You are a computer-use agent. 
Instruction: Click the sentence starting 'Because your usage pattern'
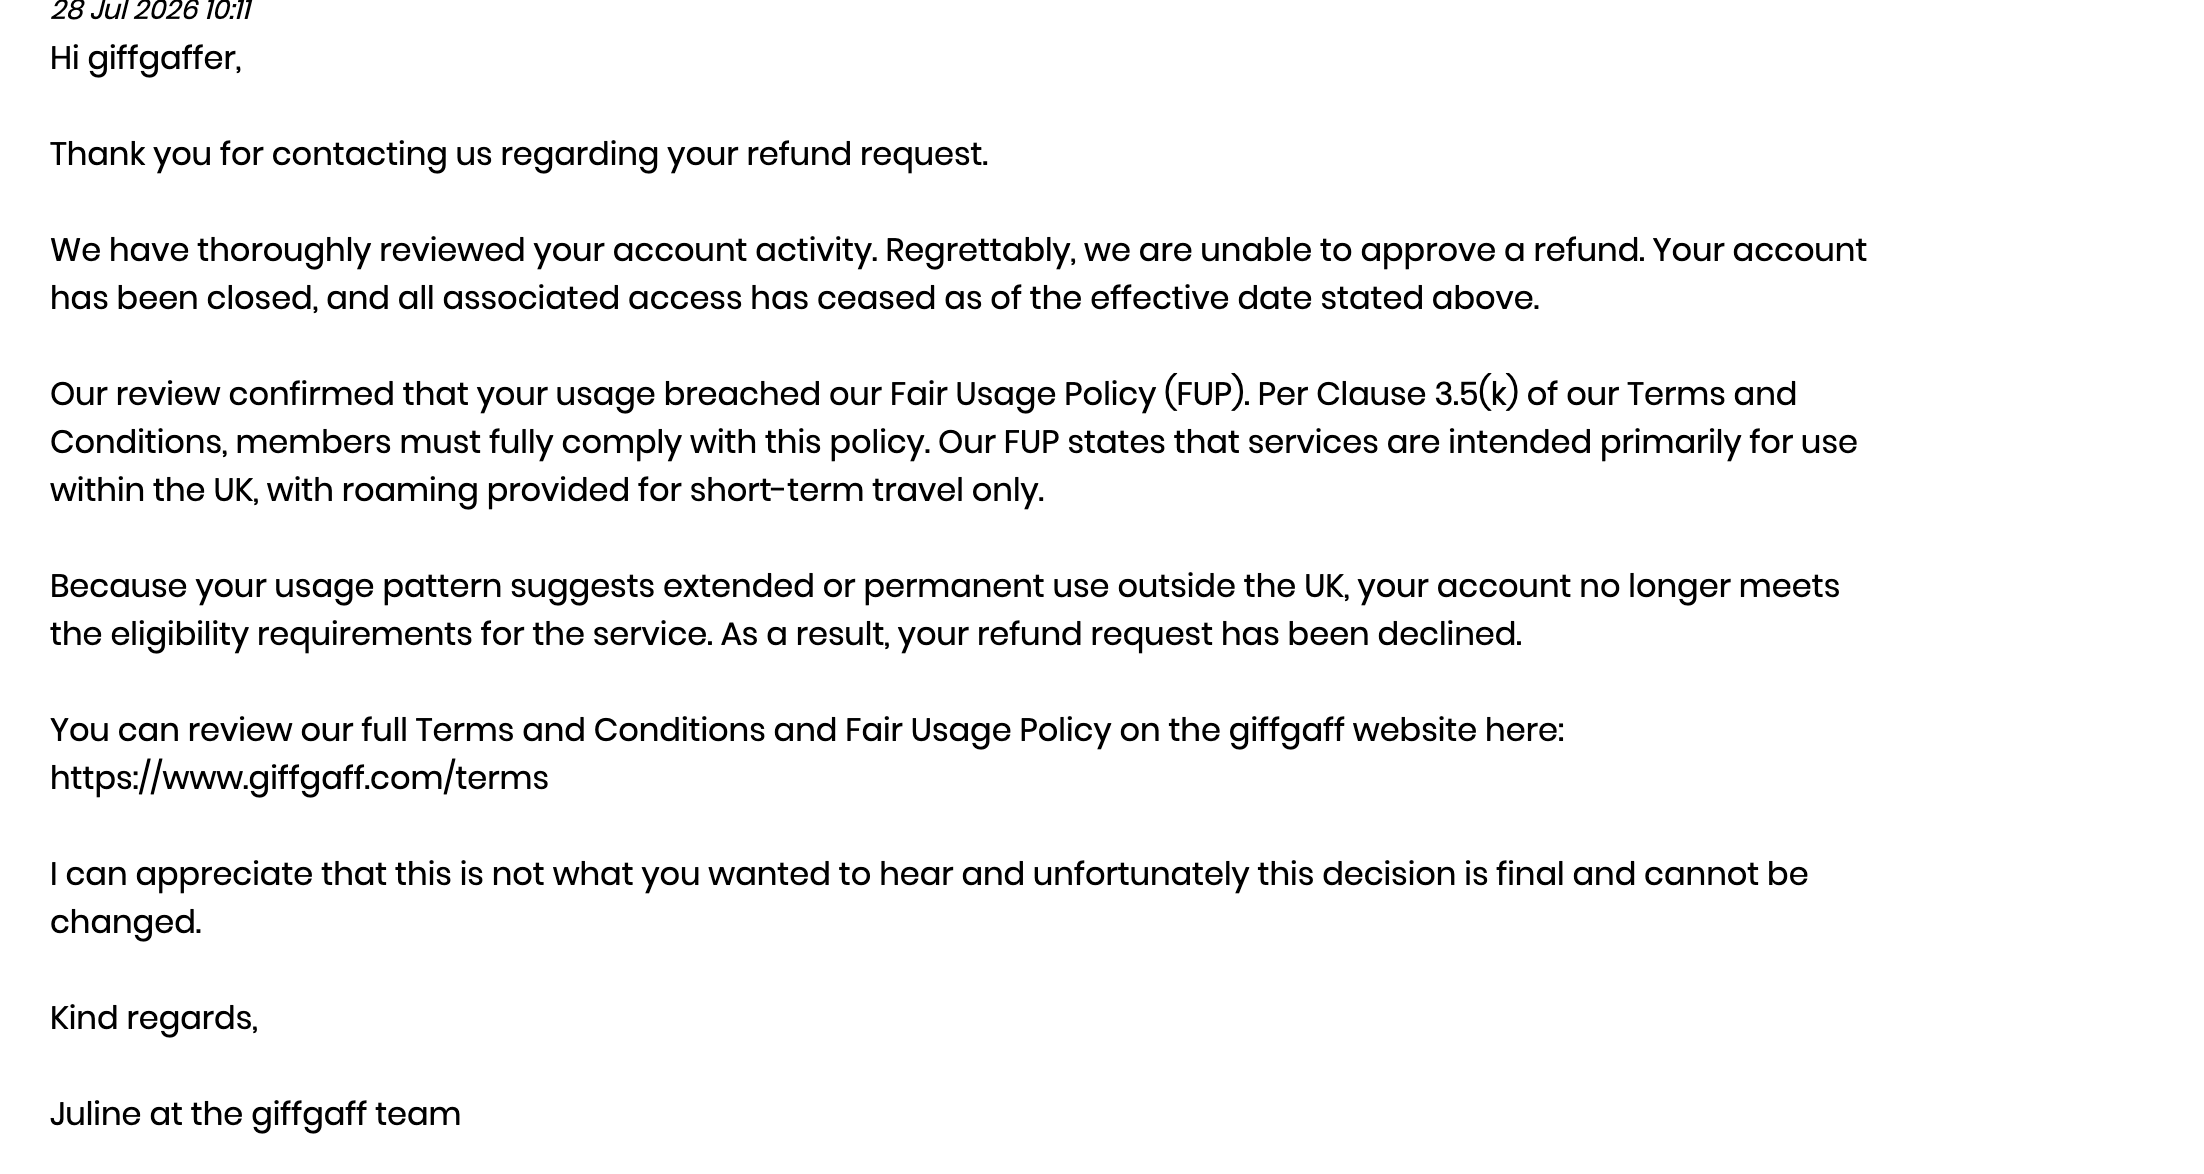coord(945,586)
